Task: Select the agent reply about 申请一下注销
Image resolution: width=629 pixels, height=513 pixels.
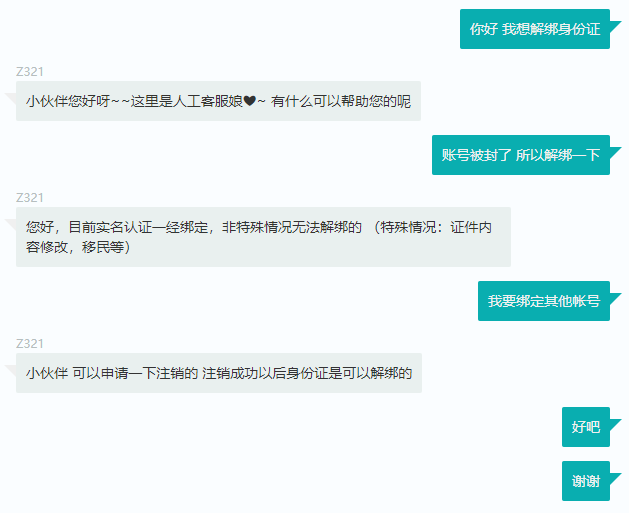Action: [x=218, y=373]
